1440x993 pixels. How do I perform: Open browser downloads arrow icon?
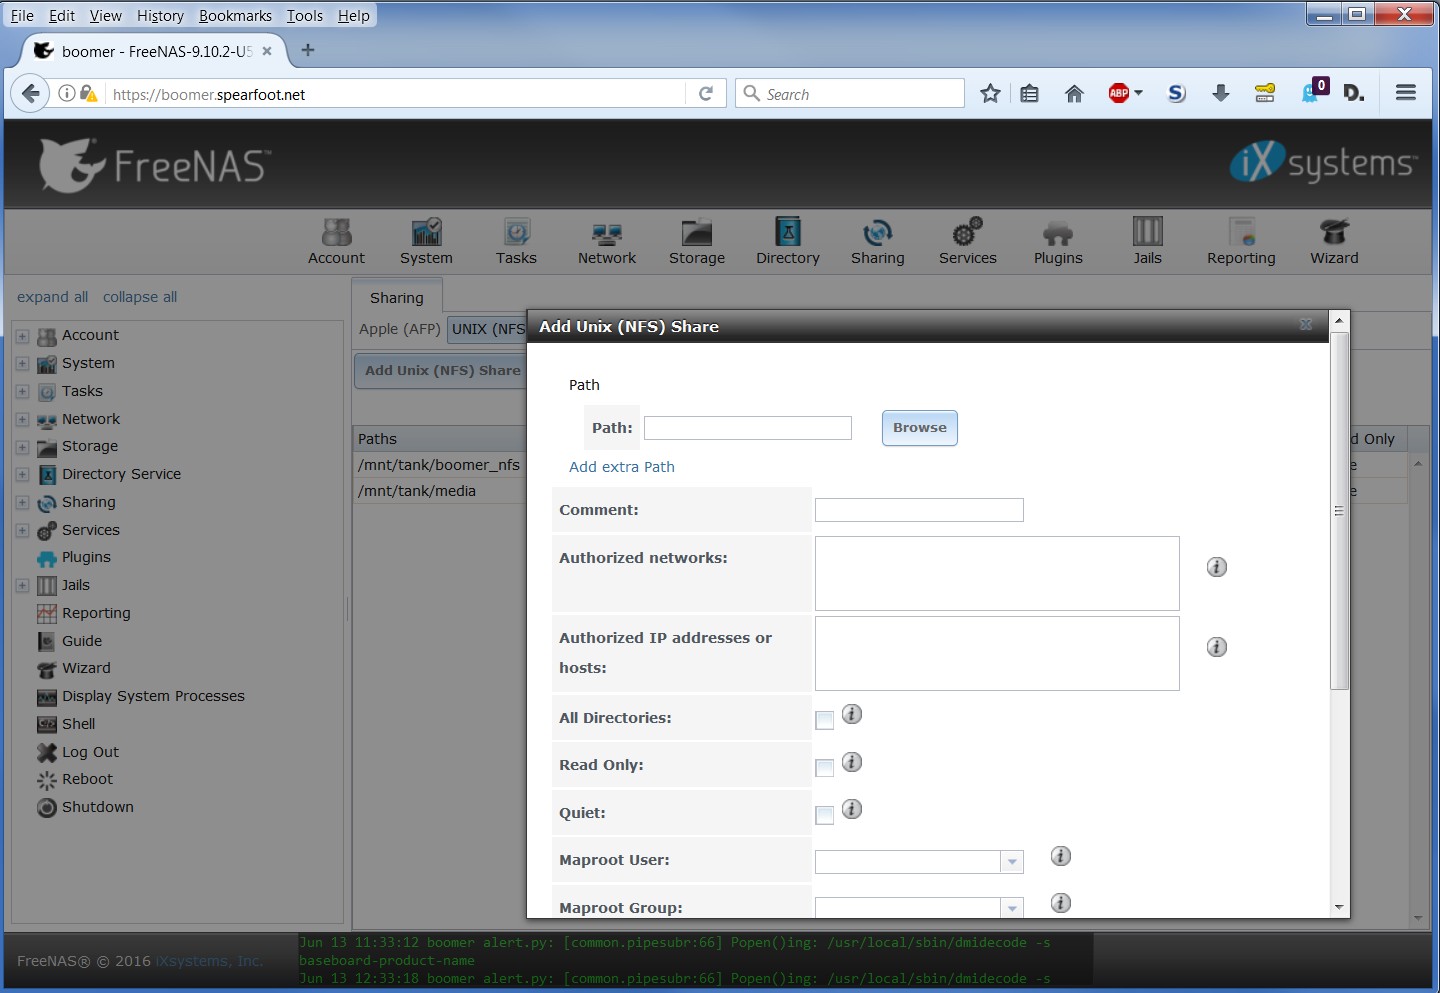pos(1221,94)
